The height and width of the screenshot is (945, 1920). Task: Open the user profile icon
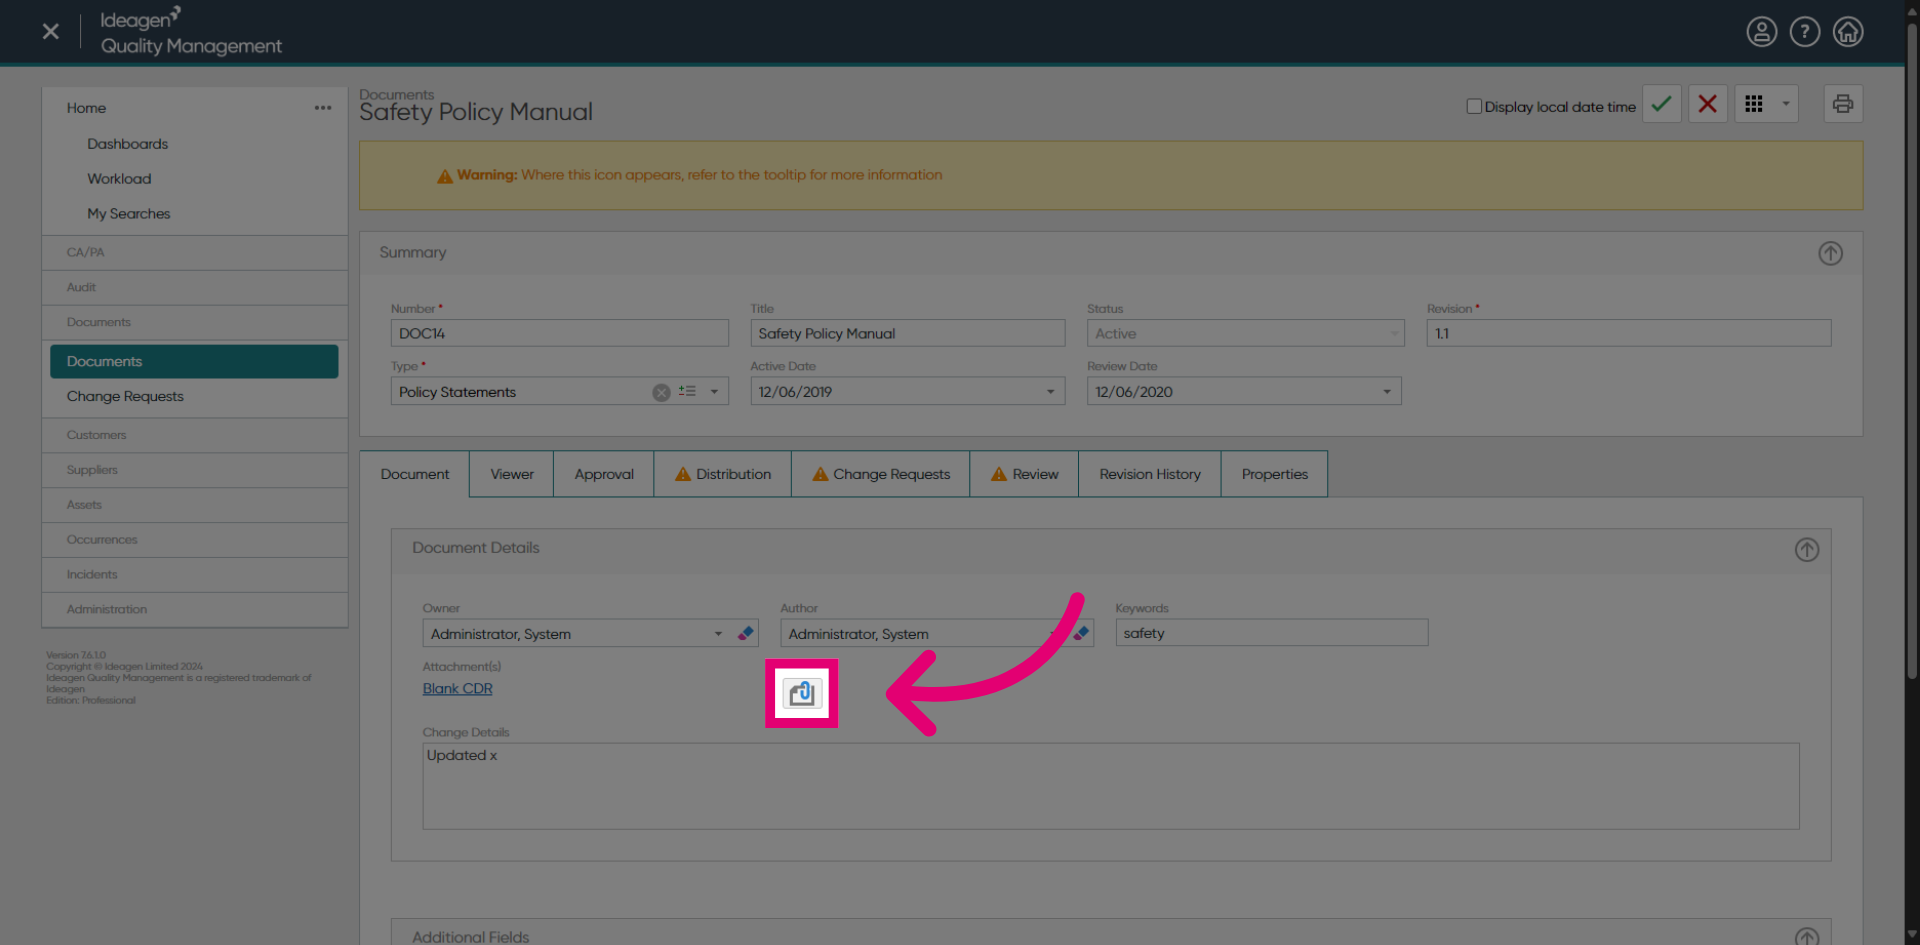click(x=1761, y=32)
